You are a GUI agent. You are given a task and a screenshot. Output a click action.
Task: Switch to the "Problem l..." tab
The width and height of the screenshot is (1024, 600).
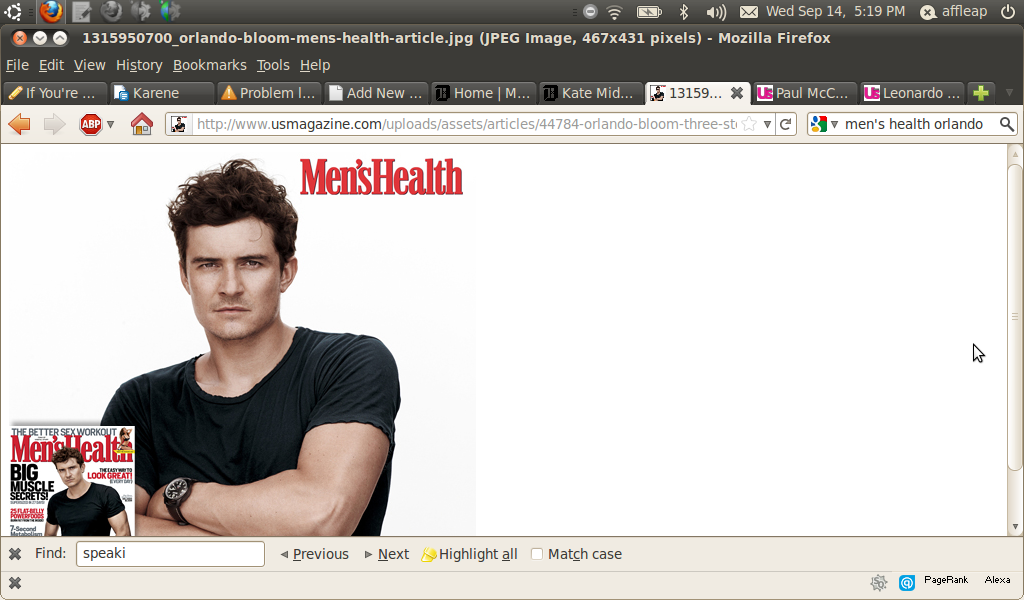[268, 93]
